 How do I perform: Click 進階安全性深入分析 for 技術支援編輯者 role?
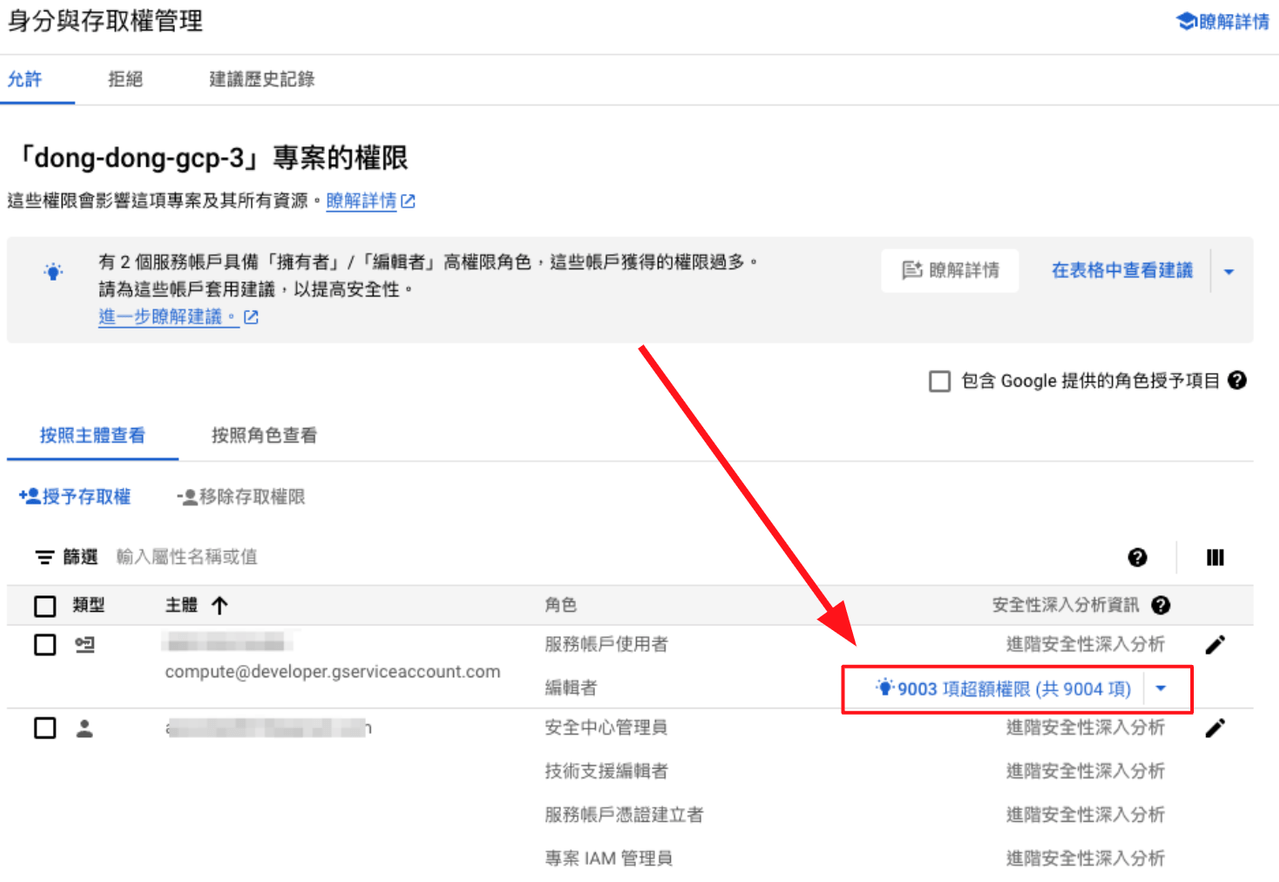point(1085,771)
